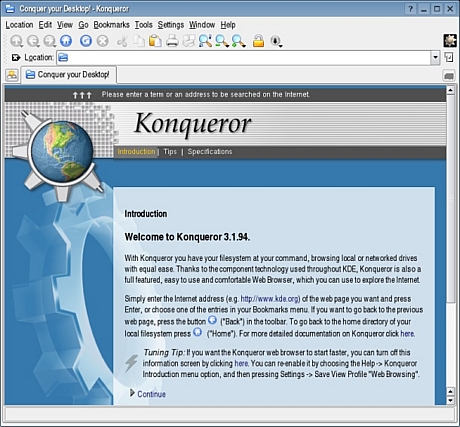Image resolution: width=460 pixels, height=427 pixels.
Task: Click the Up arrow navigation icon
Action: 16,41
